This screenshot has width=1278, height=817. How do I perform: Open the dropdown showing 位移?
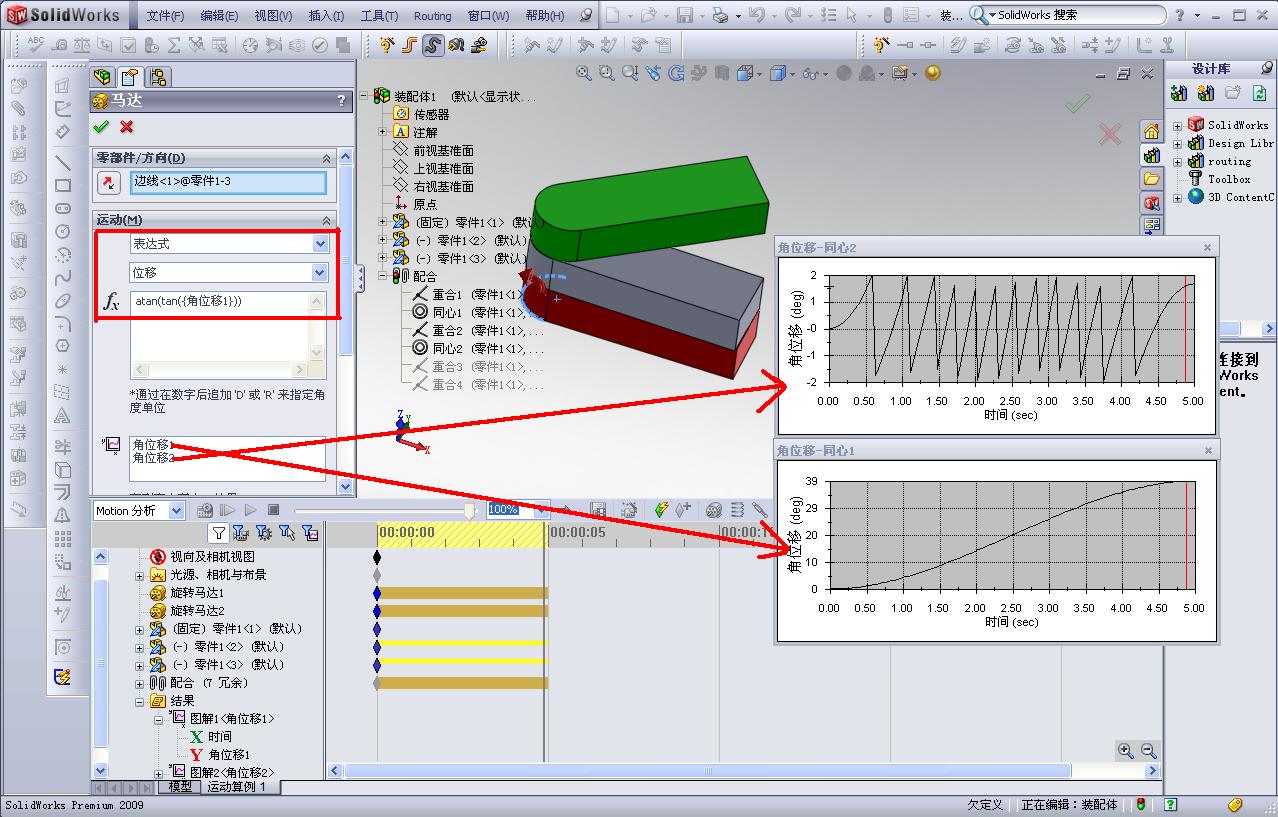[x=320, y=272]
